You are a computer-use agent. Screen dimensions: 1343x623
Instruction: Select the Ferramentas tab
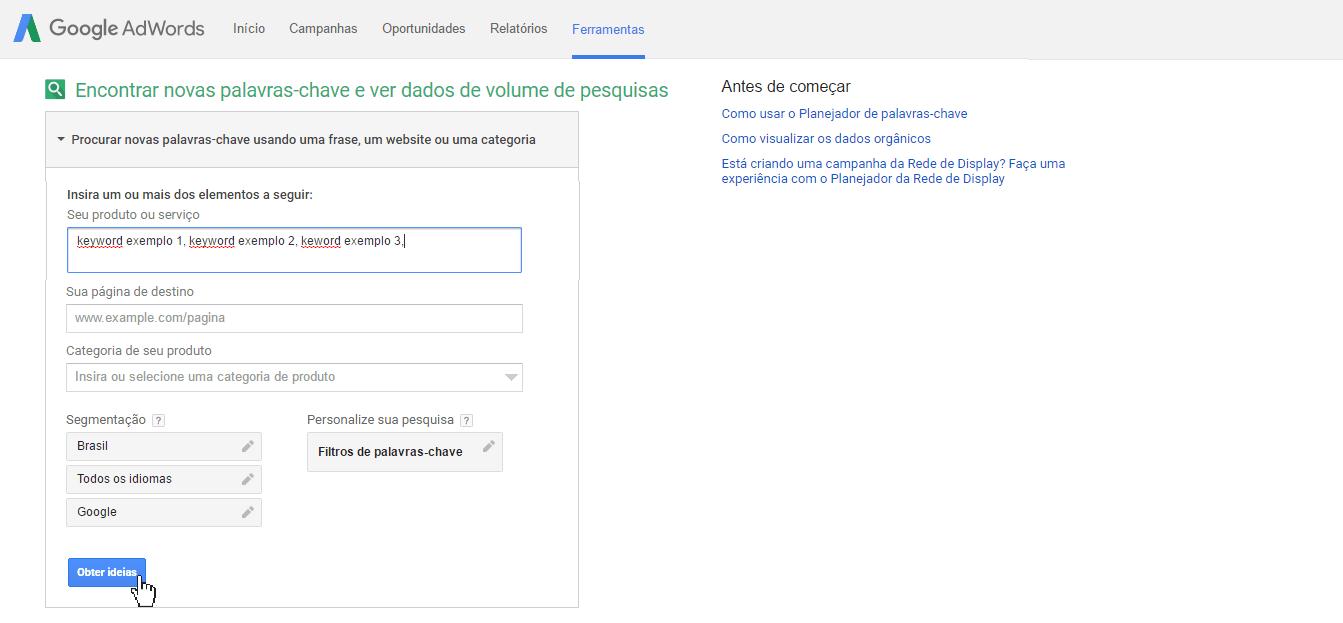pyautogui.click(x=608, y=30)
